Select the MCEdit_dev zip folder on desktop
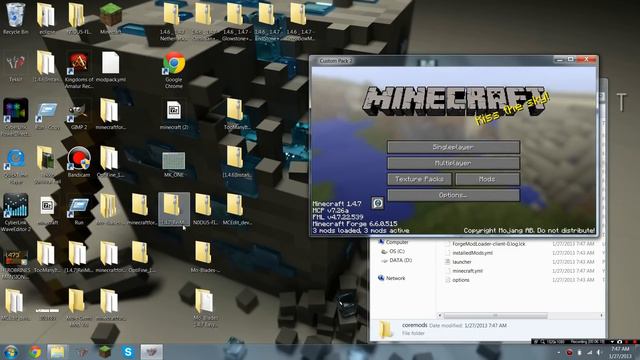This screenshot has height=360, width=640. tap(237, 209)
